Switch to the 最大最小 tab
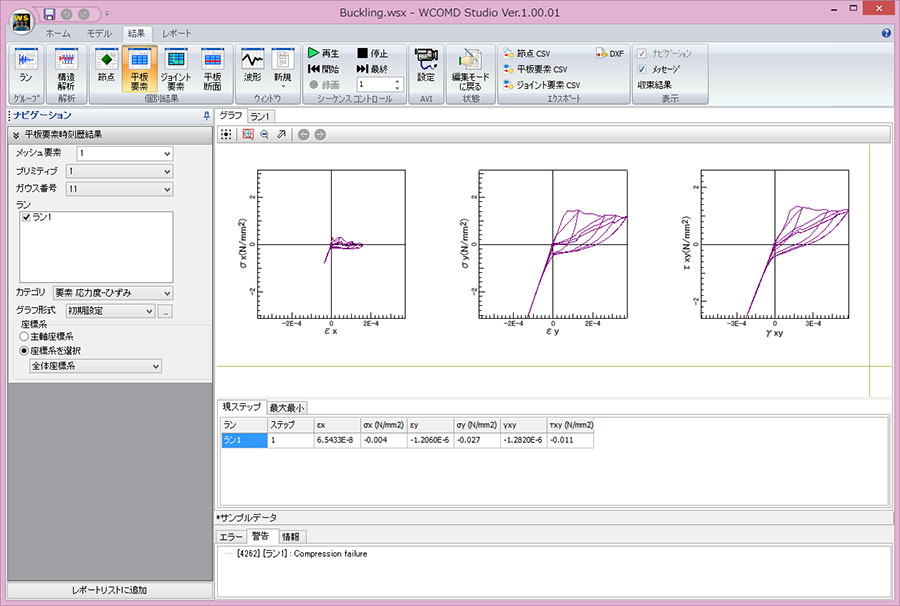This screenshot has width=900, height=606. [x=287, y=407]
